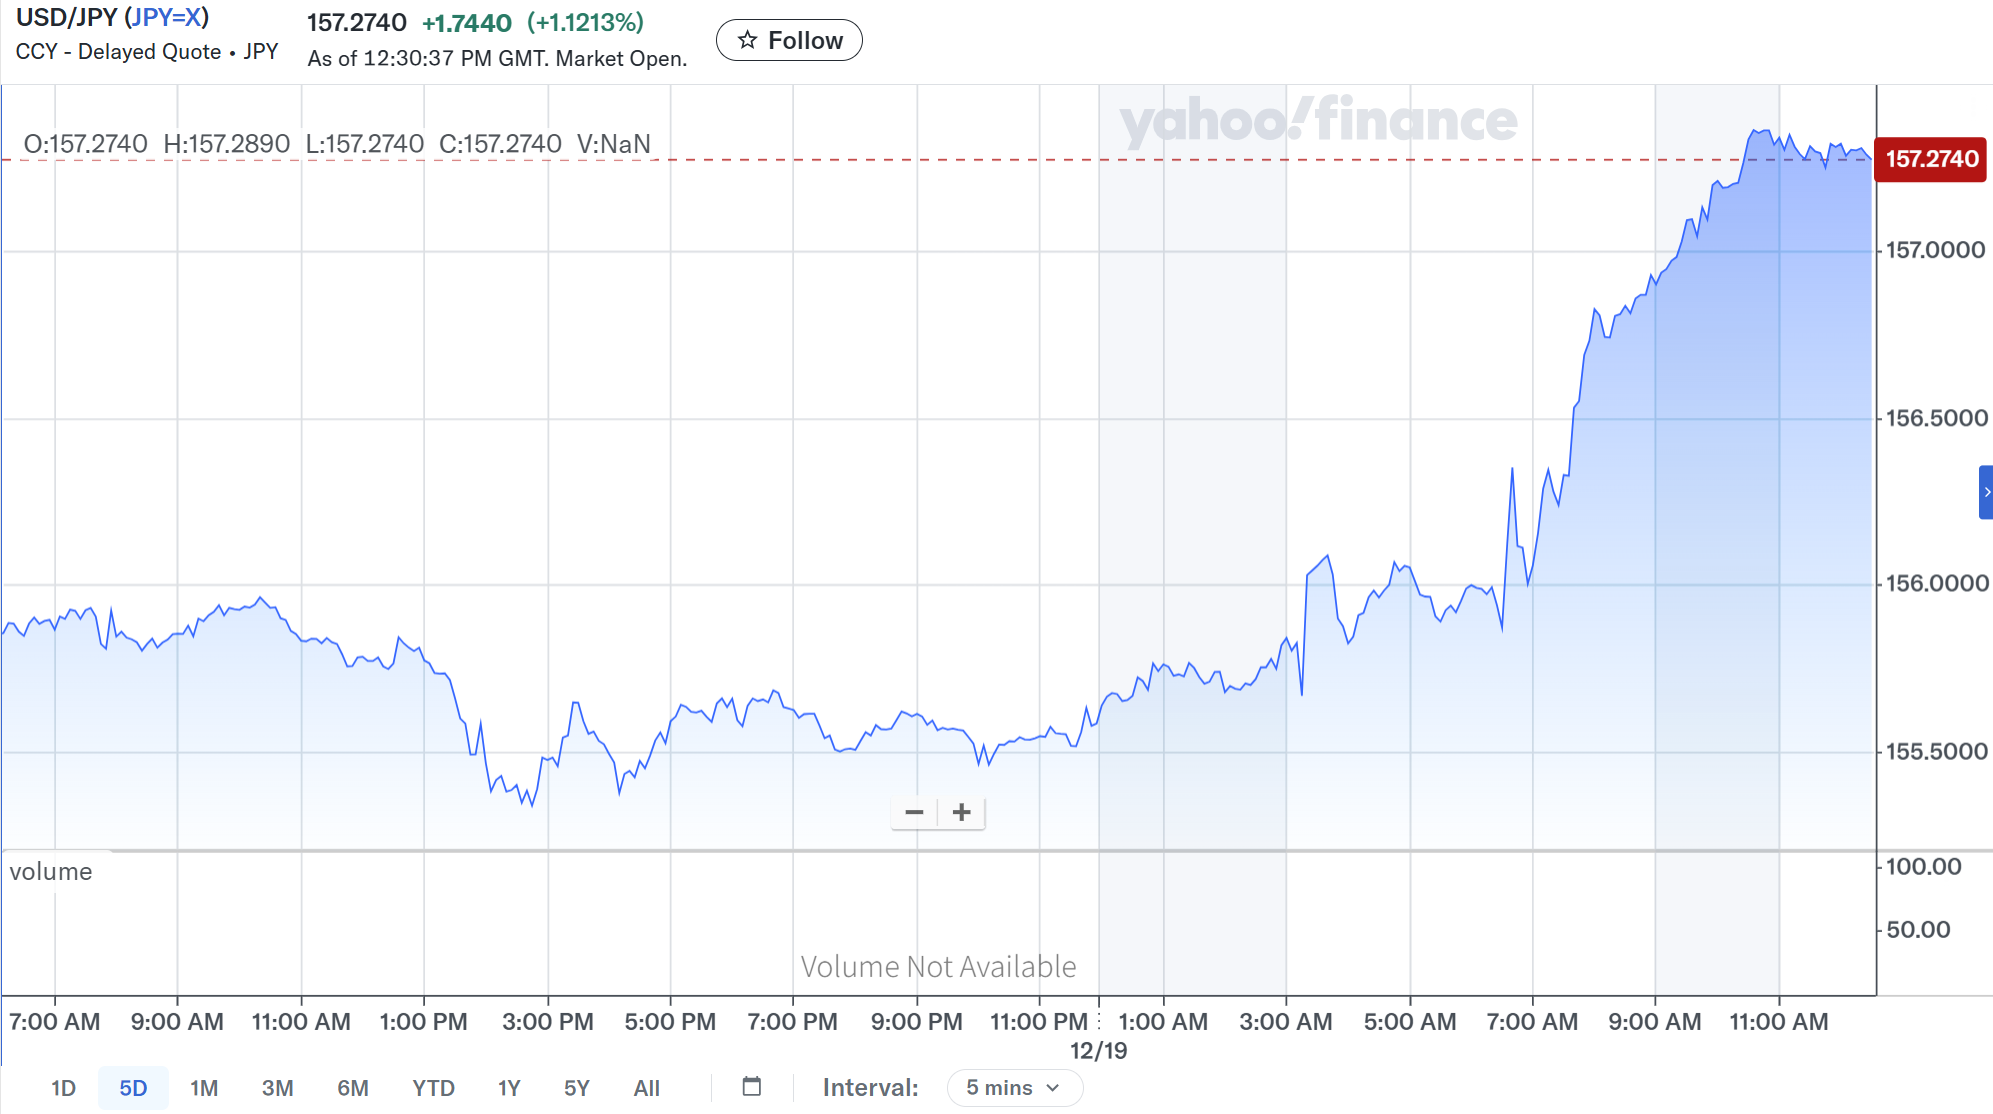Click the volume panel label
The width and height of the screenshot is (1993, 1114).
tap(51, 871)
